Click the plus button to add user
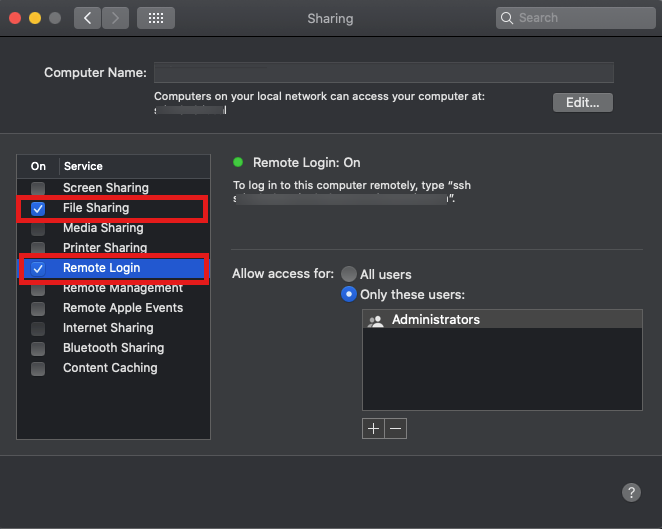This screenshot has width=662, height=529. (373, 428)
